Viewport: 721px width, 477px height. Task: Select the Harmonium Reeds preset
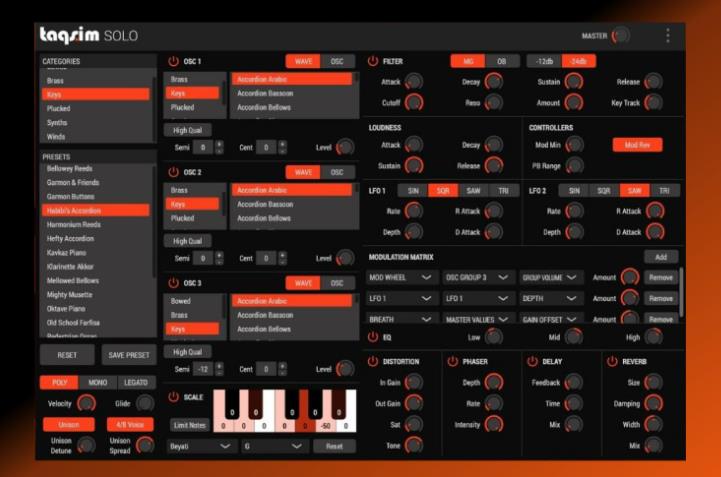tap(96, 224)
